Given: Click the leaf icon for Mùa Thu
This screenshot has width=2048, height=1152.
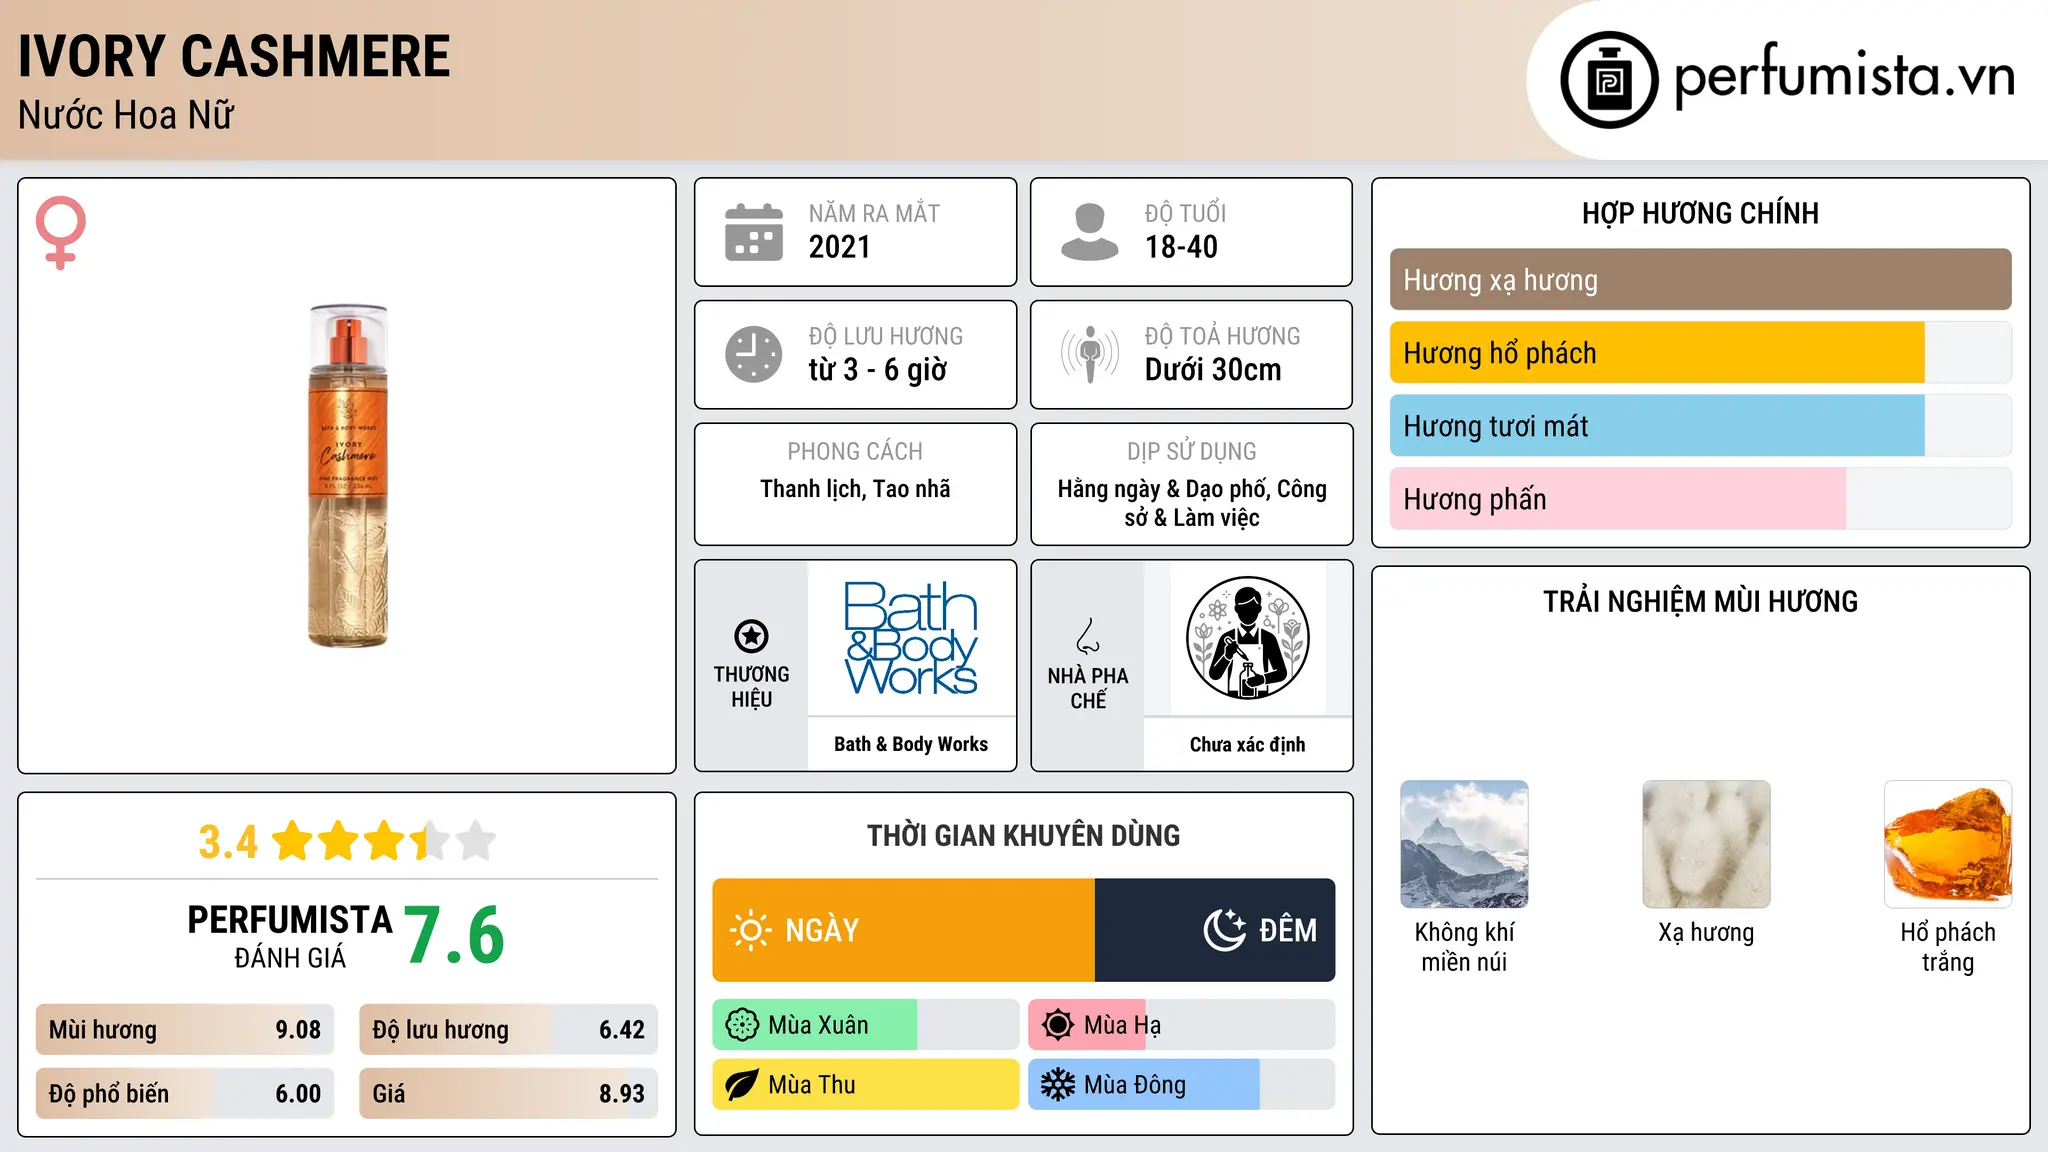Looking at the screenshot, I should point(742,1085).
